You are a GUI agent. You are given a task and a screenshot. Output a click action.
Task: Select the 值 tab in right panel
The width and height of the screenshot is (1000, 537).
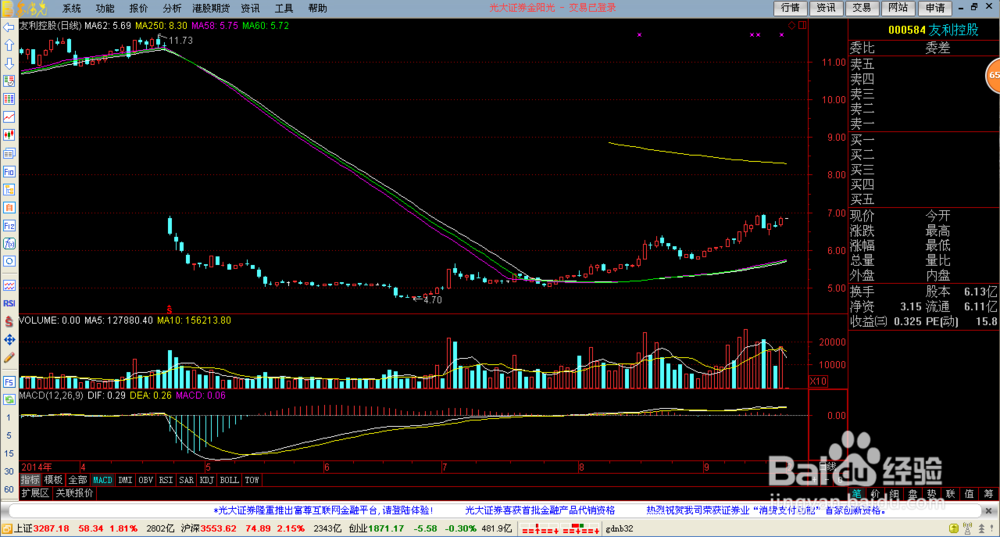pos(969,494)
